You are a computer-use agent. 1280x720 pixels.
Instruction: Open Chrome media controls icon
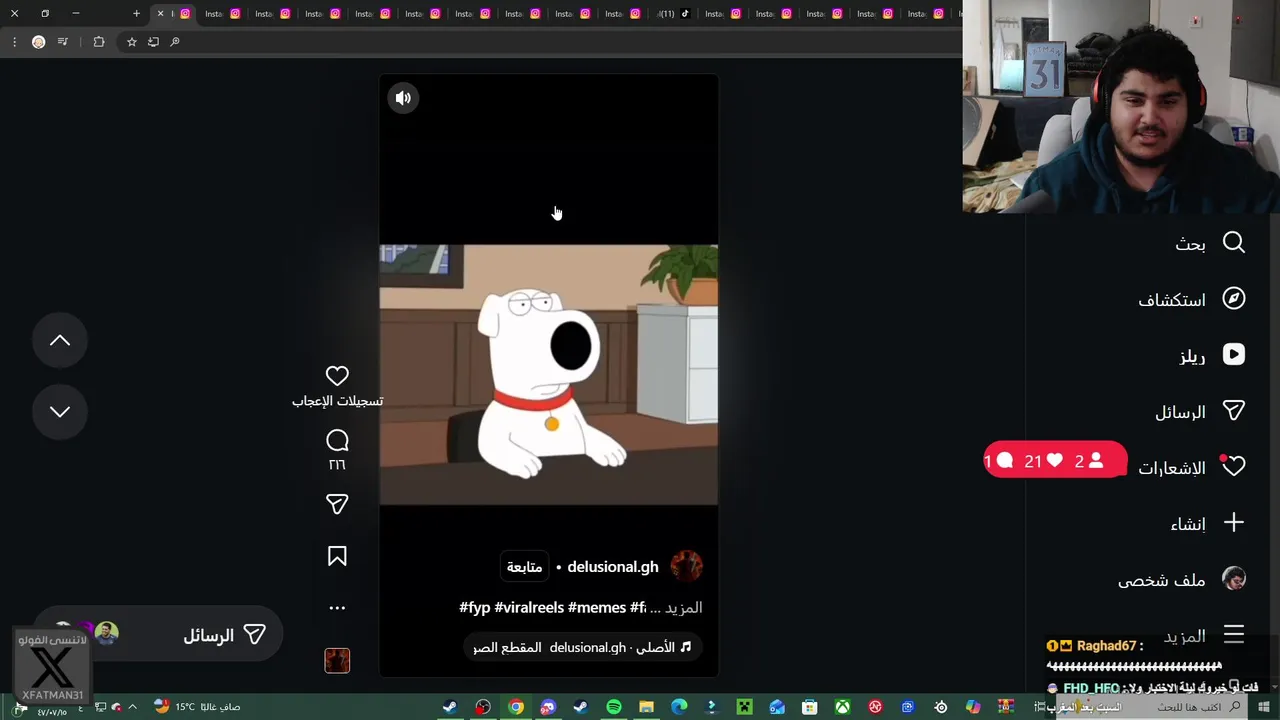(x=63, y=42)
